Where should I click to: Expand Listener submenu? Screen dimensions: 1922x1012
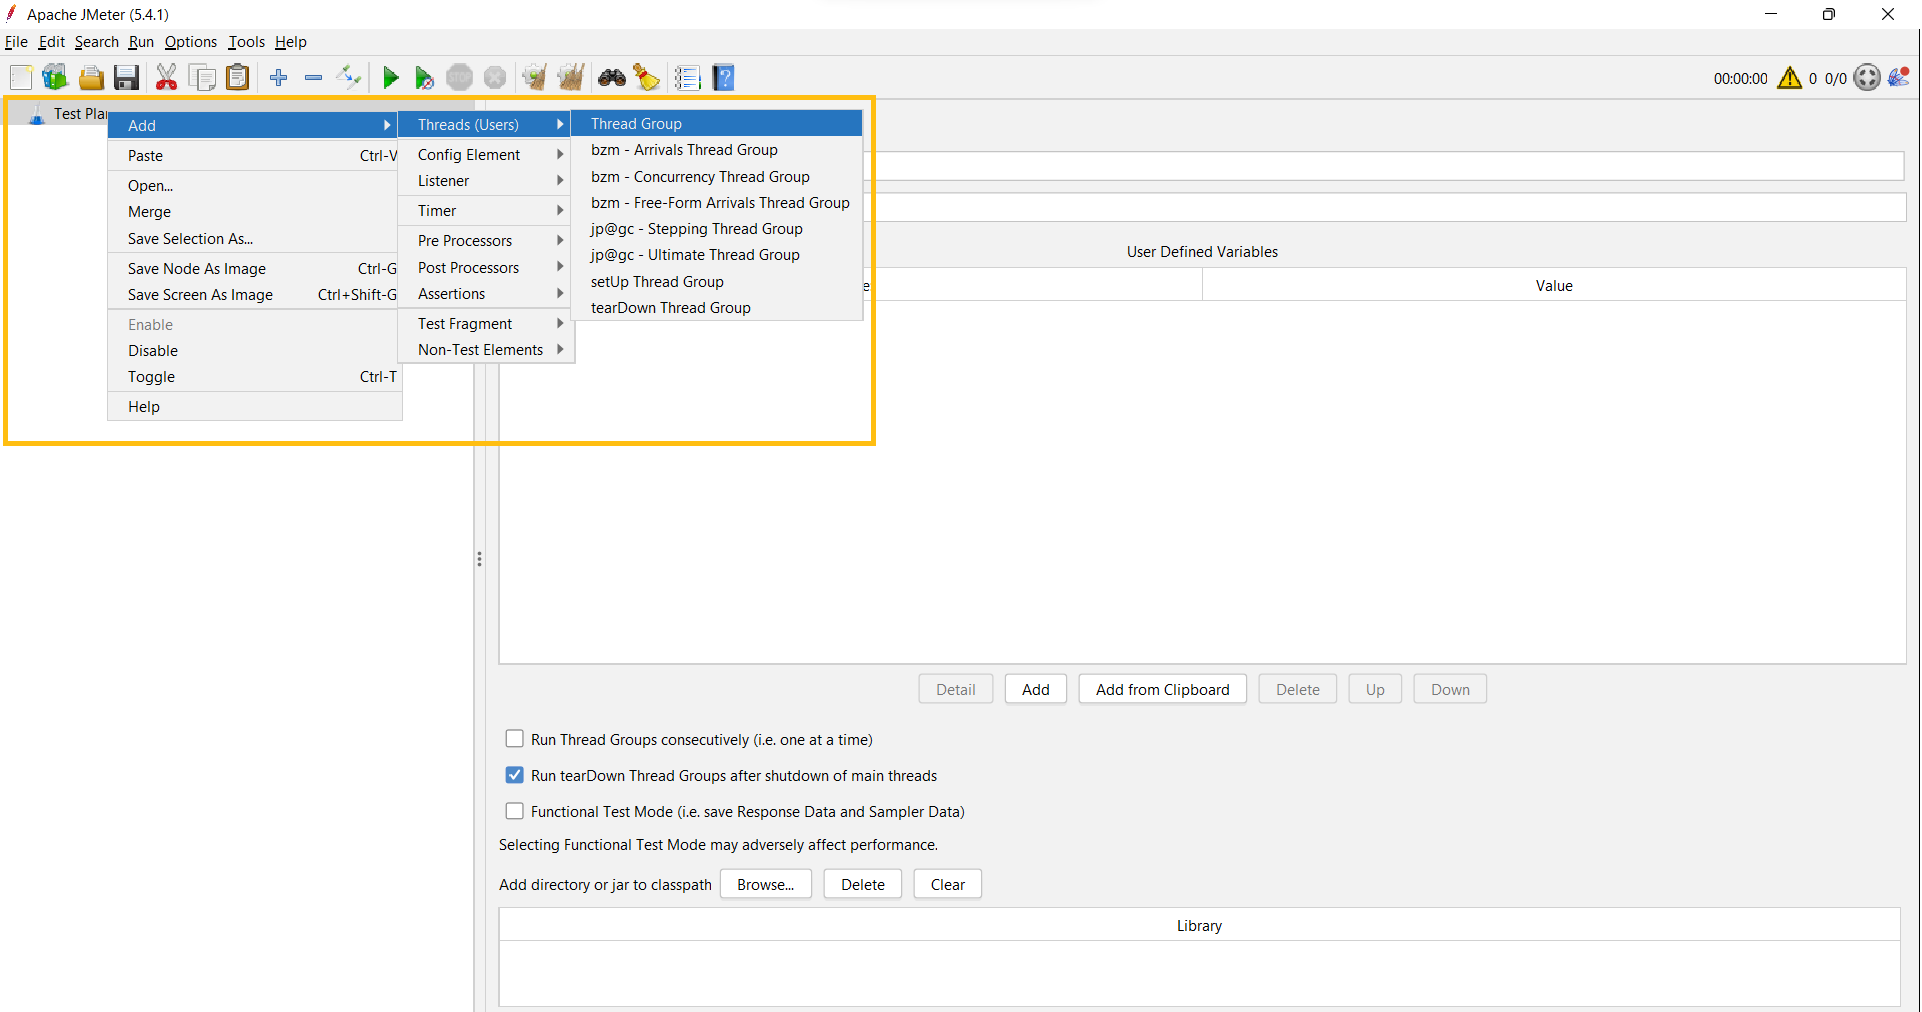pyautogui.click(x=485, y=181)
